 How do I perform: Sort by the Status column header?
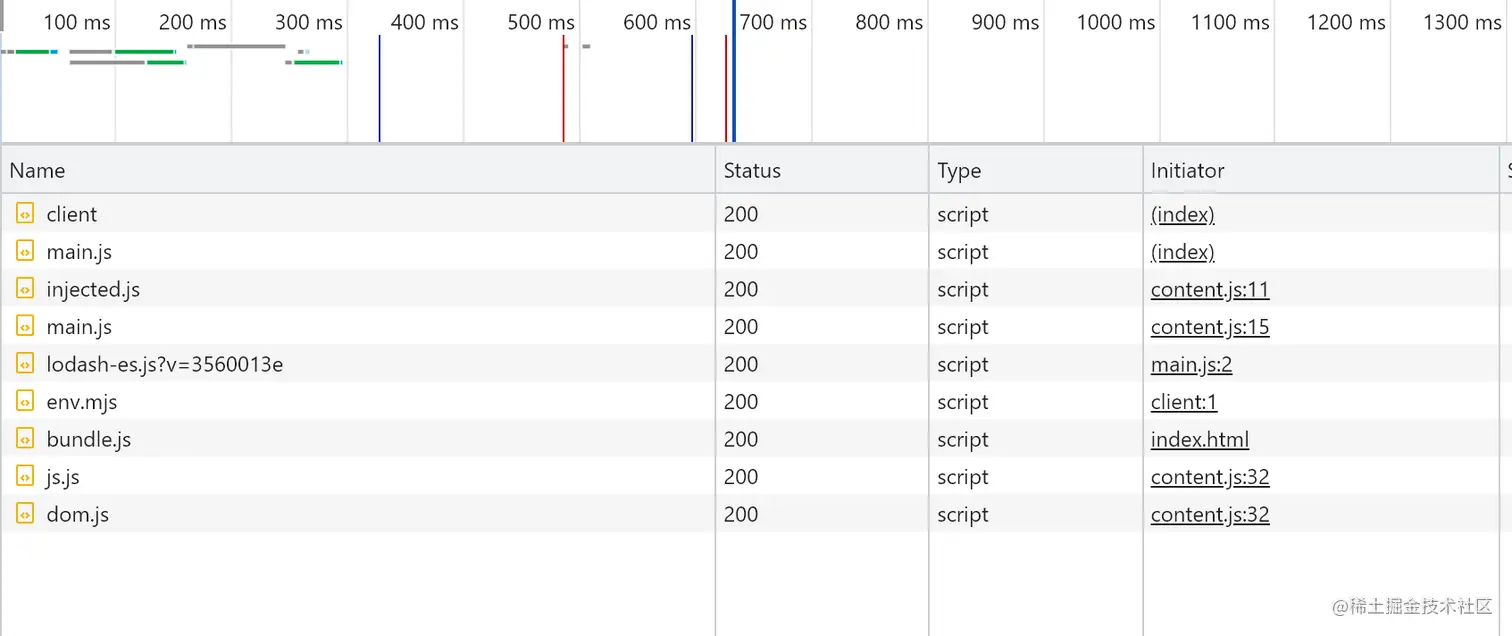tap(752, 170)
